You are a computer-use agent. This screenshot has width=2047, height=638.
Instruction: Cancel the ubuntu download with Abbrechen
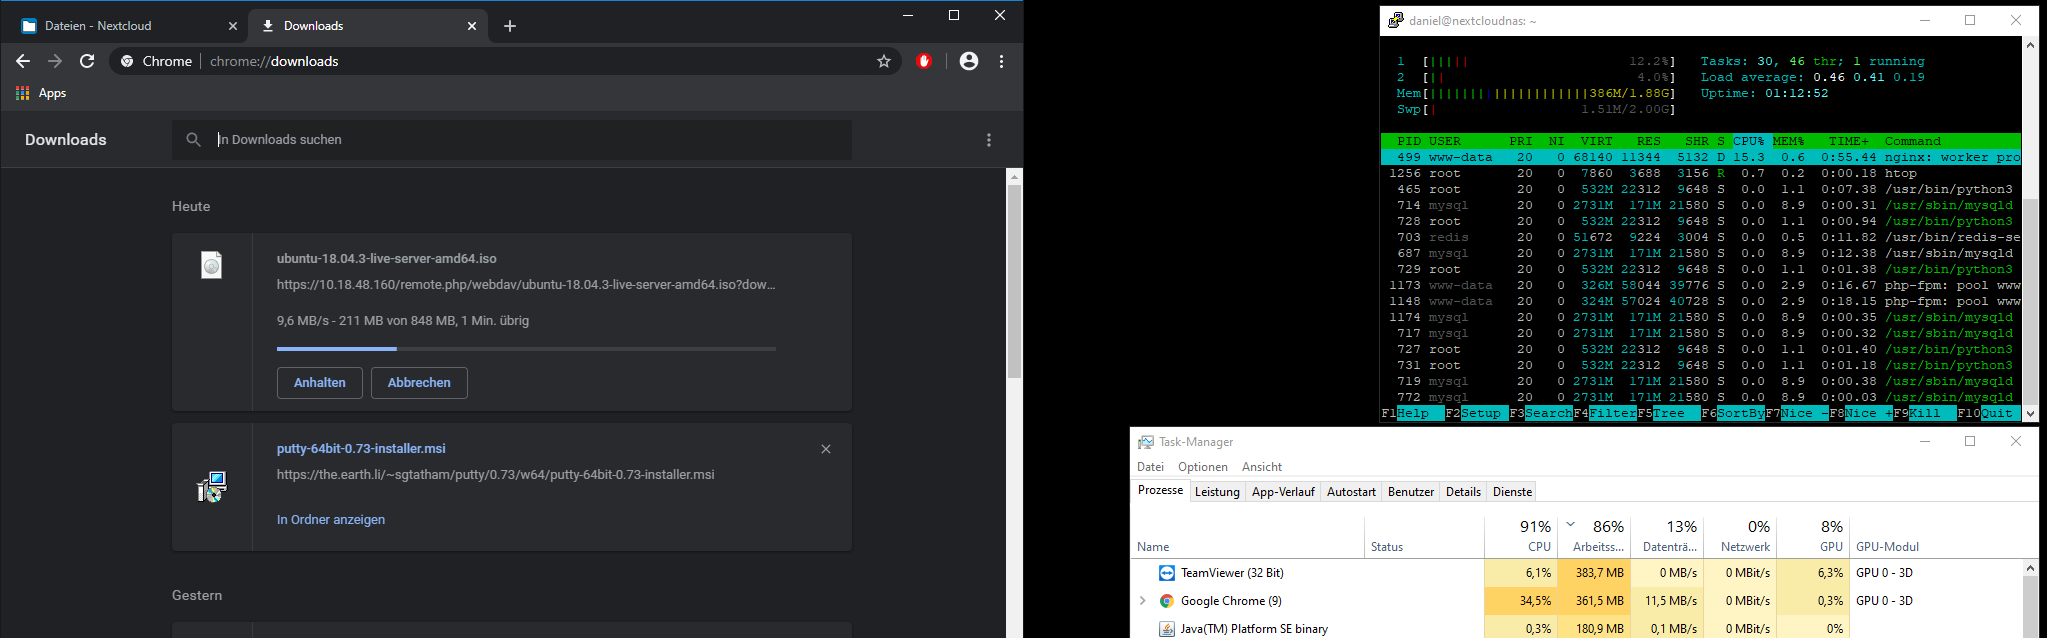[419, 383]
